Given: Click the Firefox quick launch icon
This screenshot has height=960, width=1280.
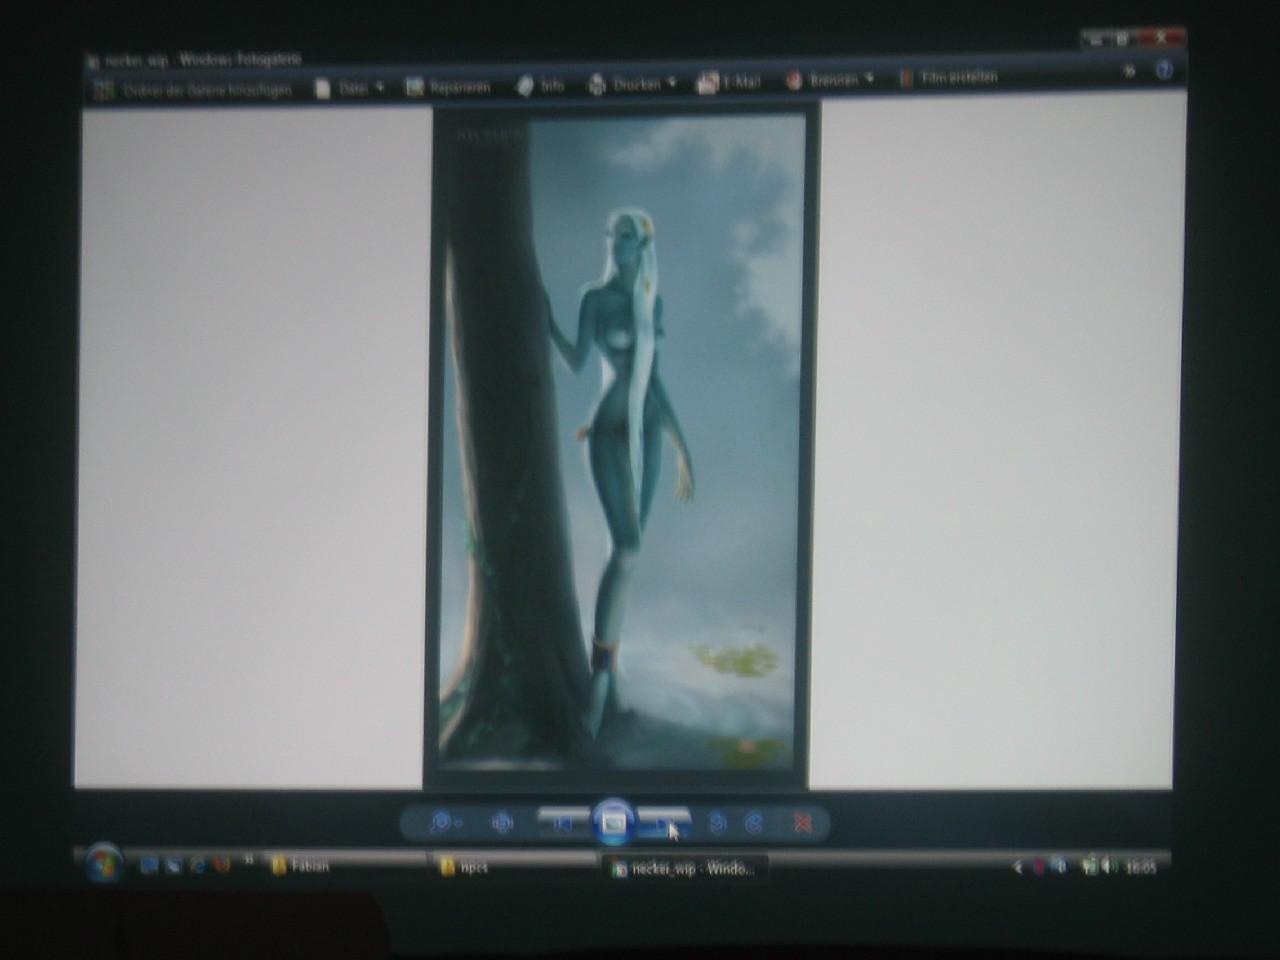Looking at the screenshot, I should tap(221, 865).
